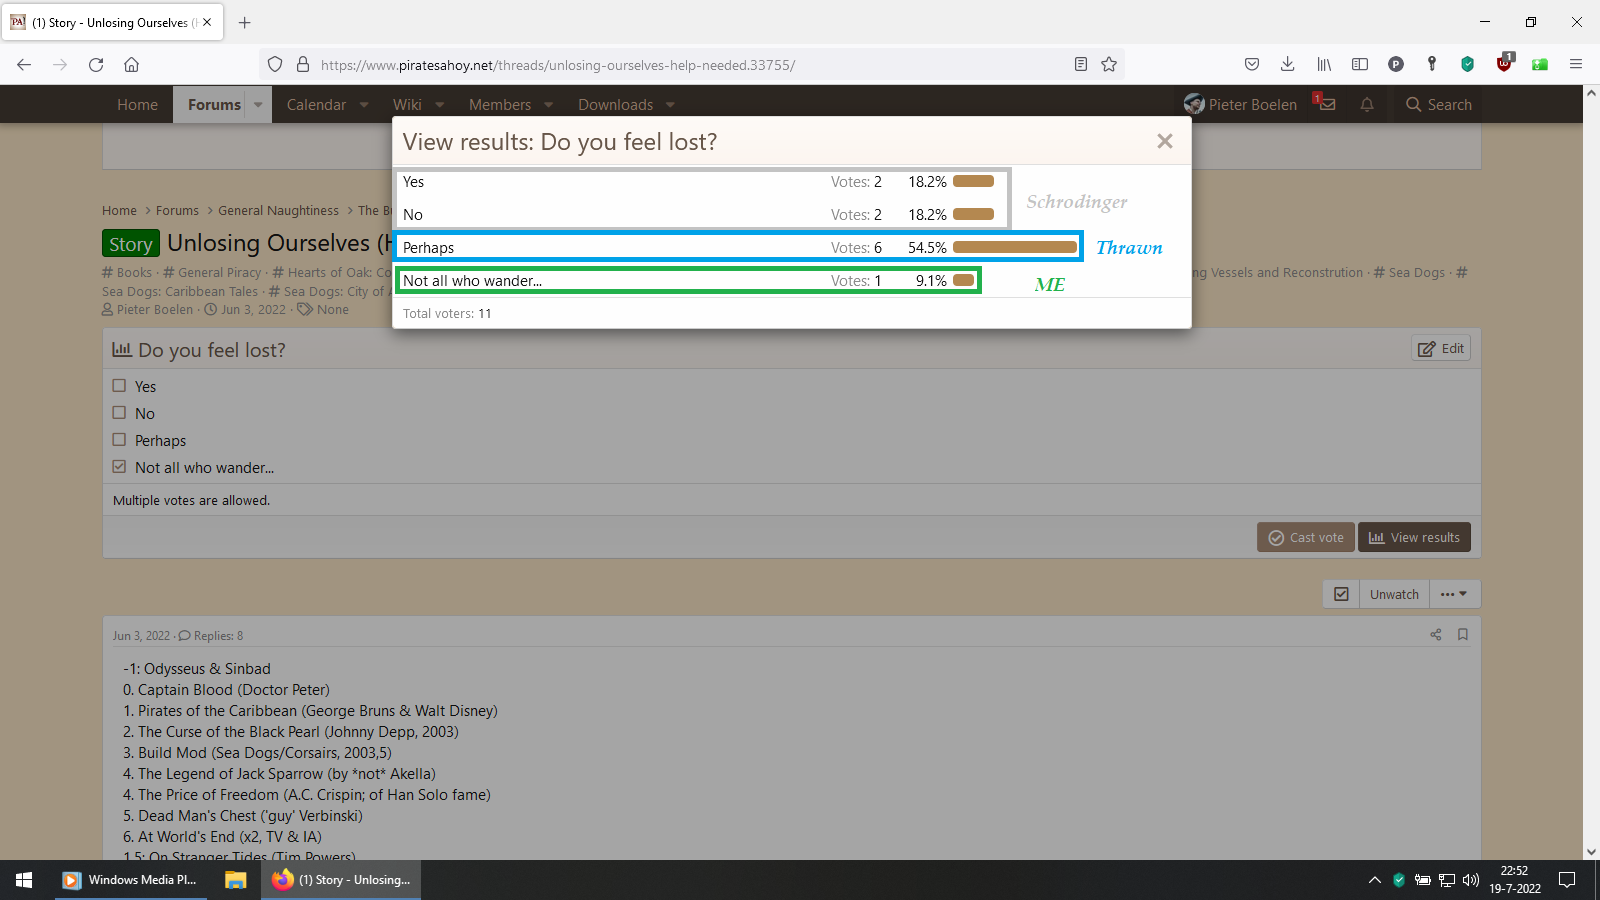Open thread tools more options dropdown
Image resolution: width=1600 pixels, height=900 pixels.
(1455, 594)
